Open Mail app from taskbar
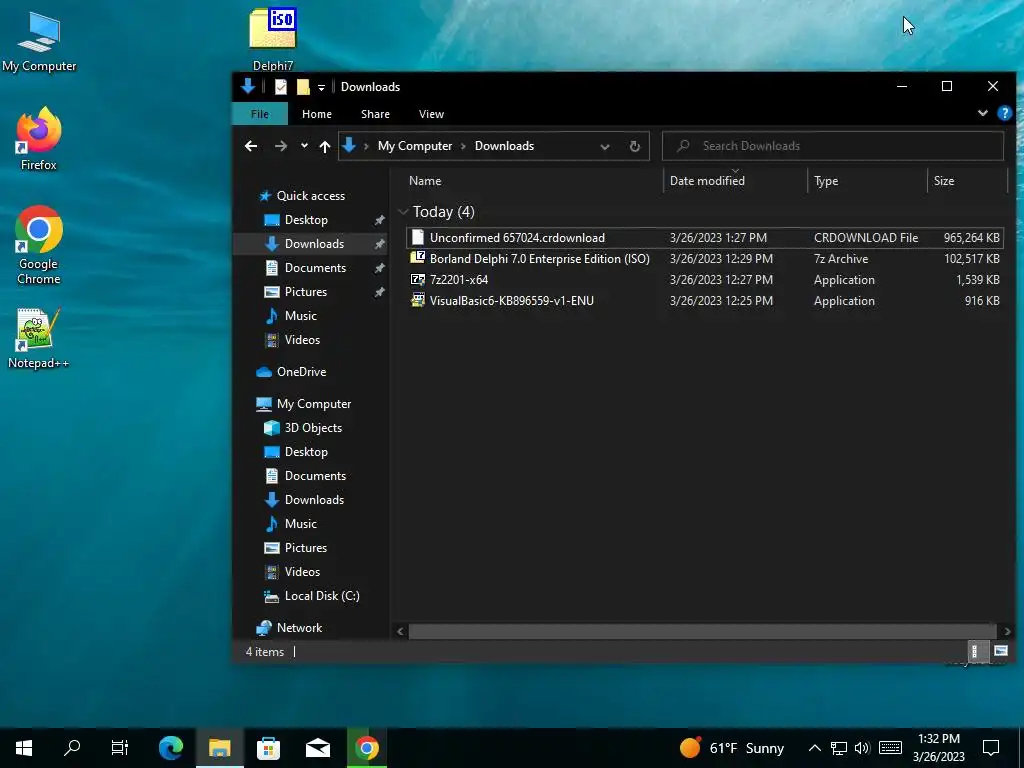Image resolution: width=1024 pixels, height=768 pixels. pos(318,748)
